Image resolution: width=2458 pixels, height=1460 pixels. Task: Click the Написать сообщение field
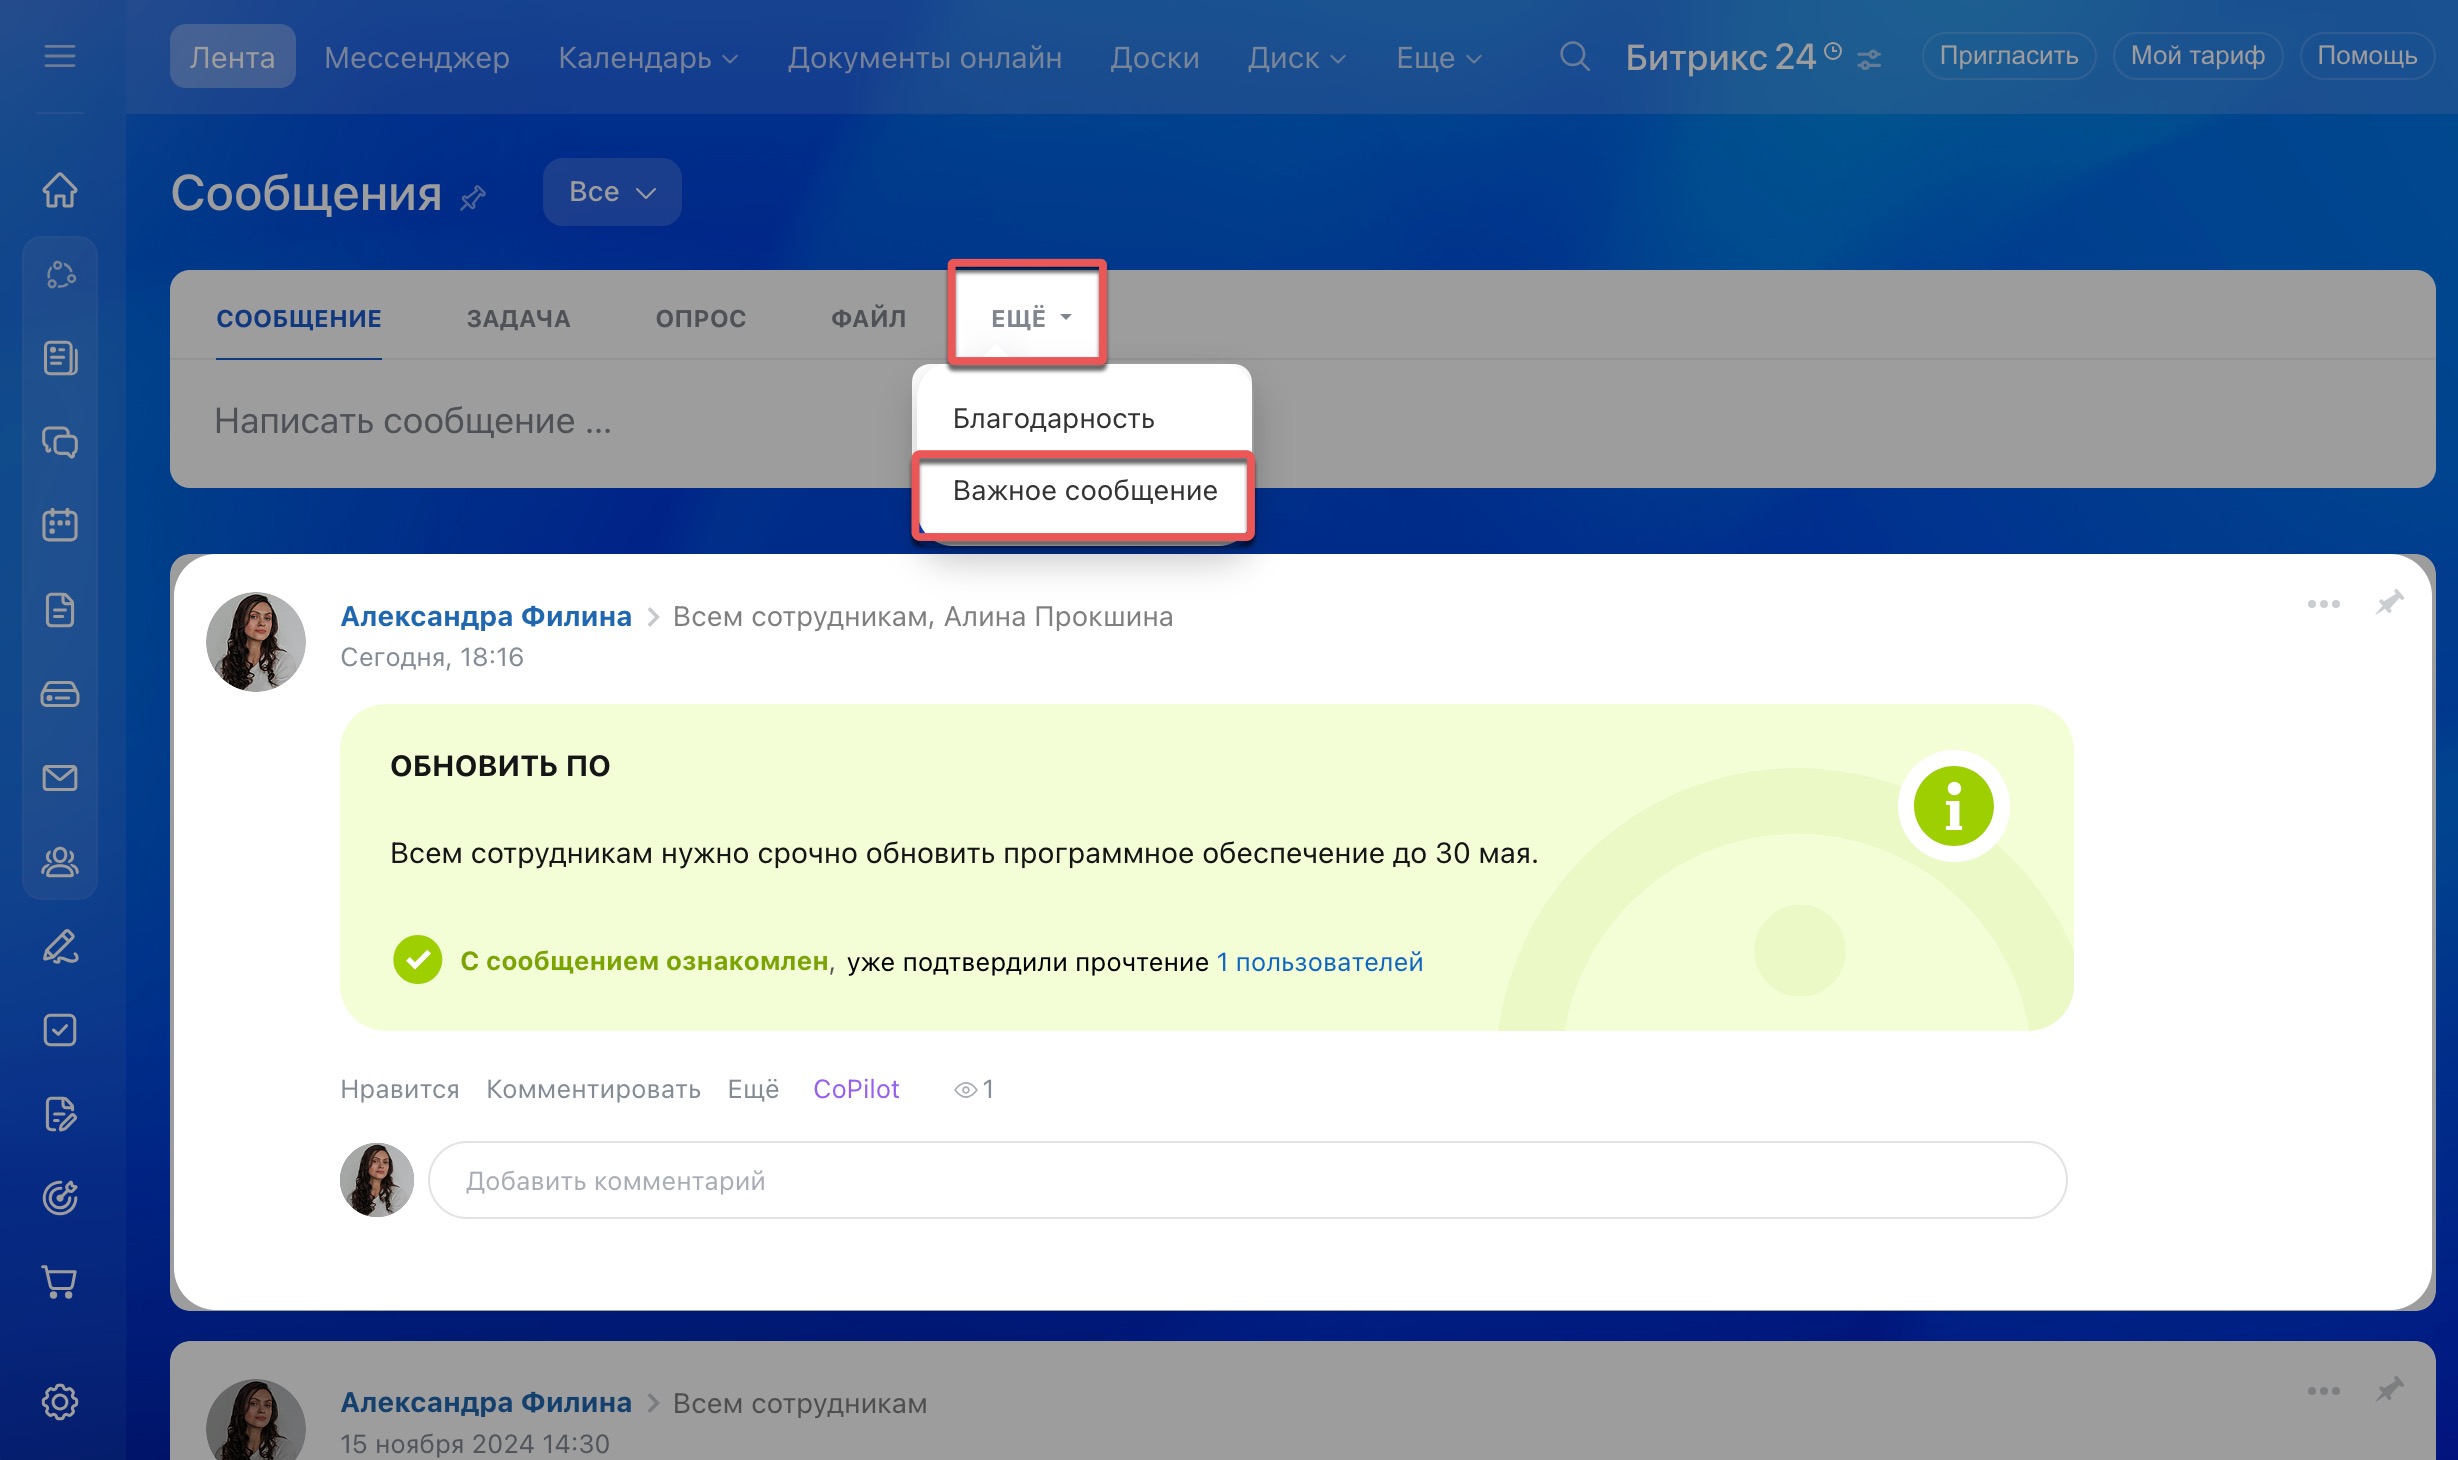tap(1302, 422)
